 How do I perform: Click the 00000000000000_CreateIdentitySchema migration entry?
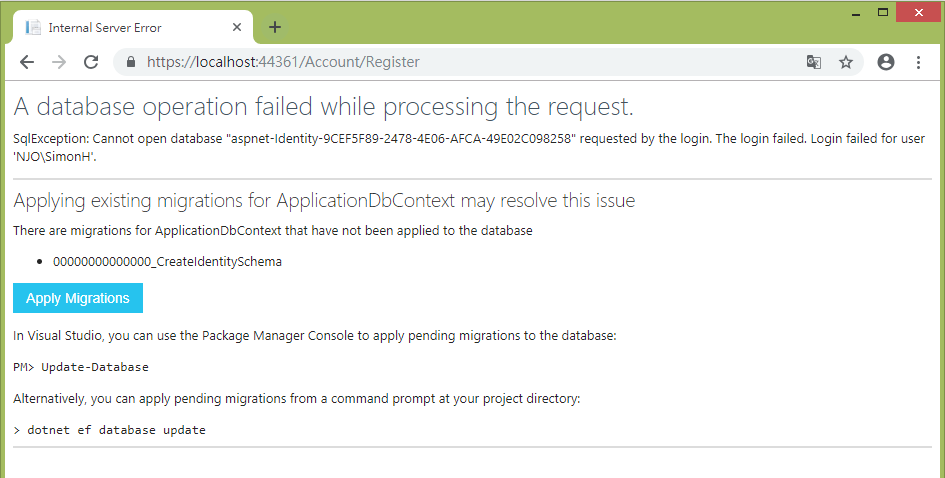(167, 262)
